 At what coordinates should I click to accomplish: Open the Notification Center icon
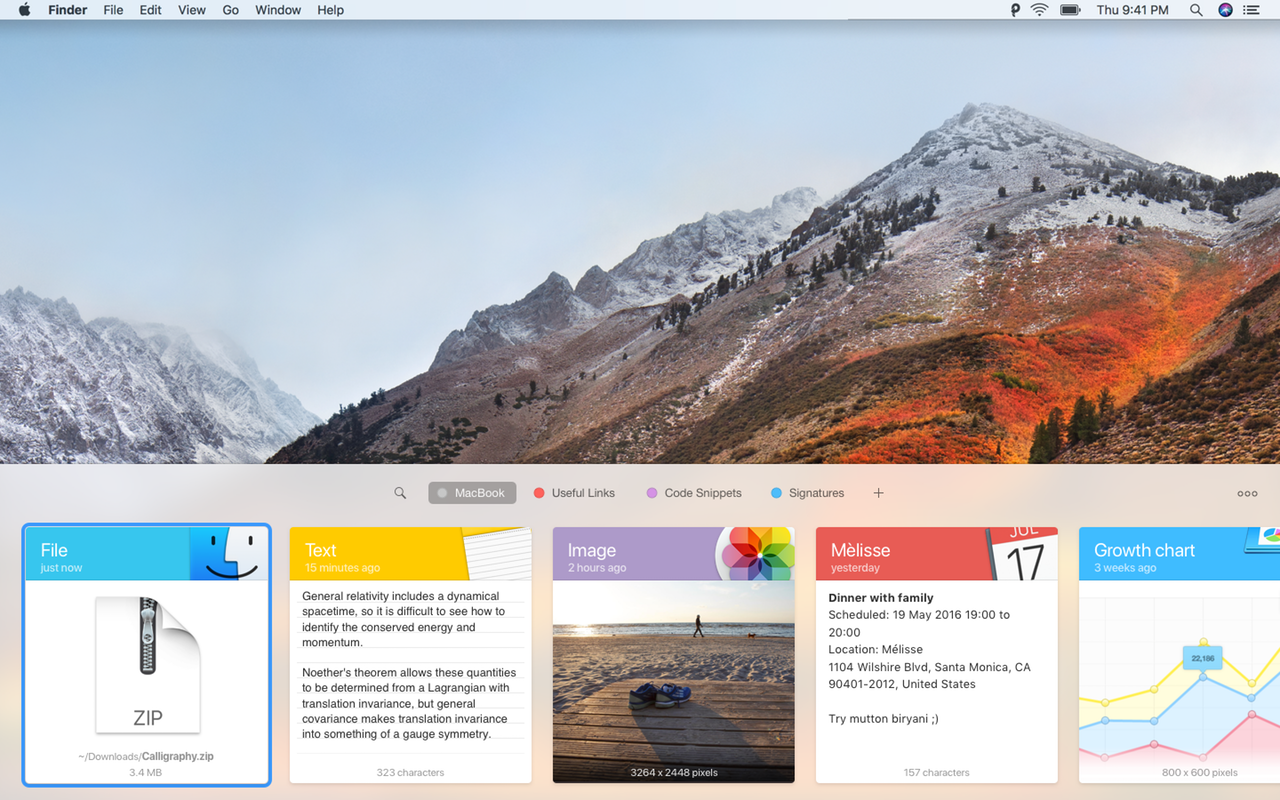[x=1252, y=10]
